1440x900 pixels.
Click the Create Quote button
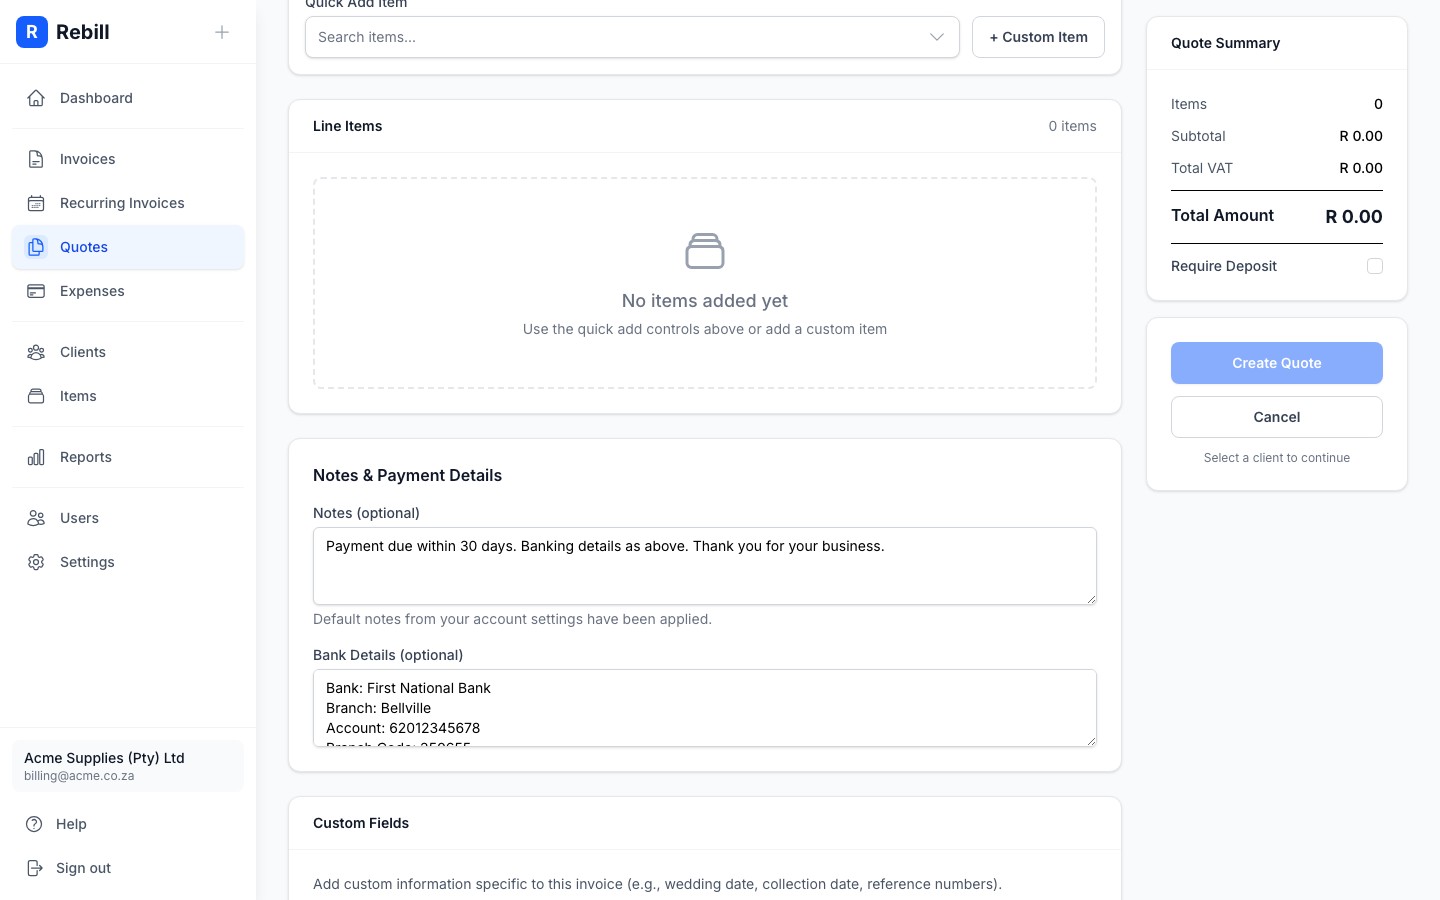click(x=1277, y=363)
